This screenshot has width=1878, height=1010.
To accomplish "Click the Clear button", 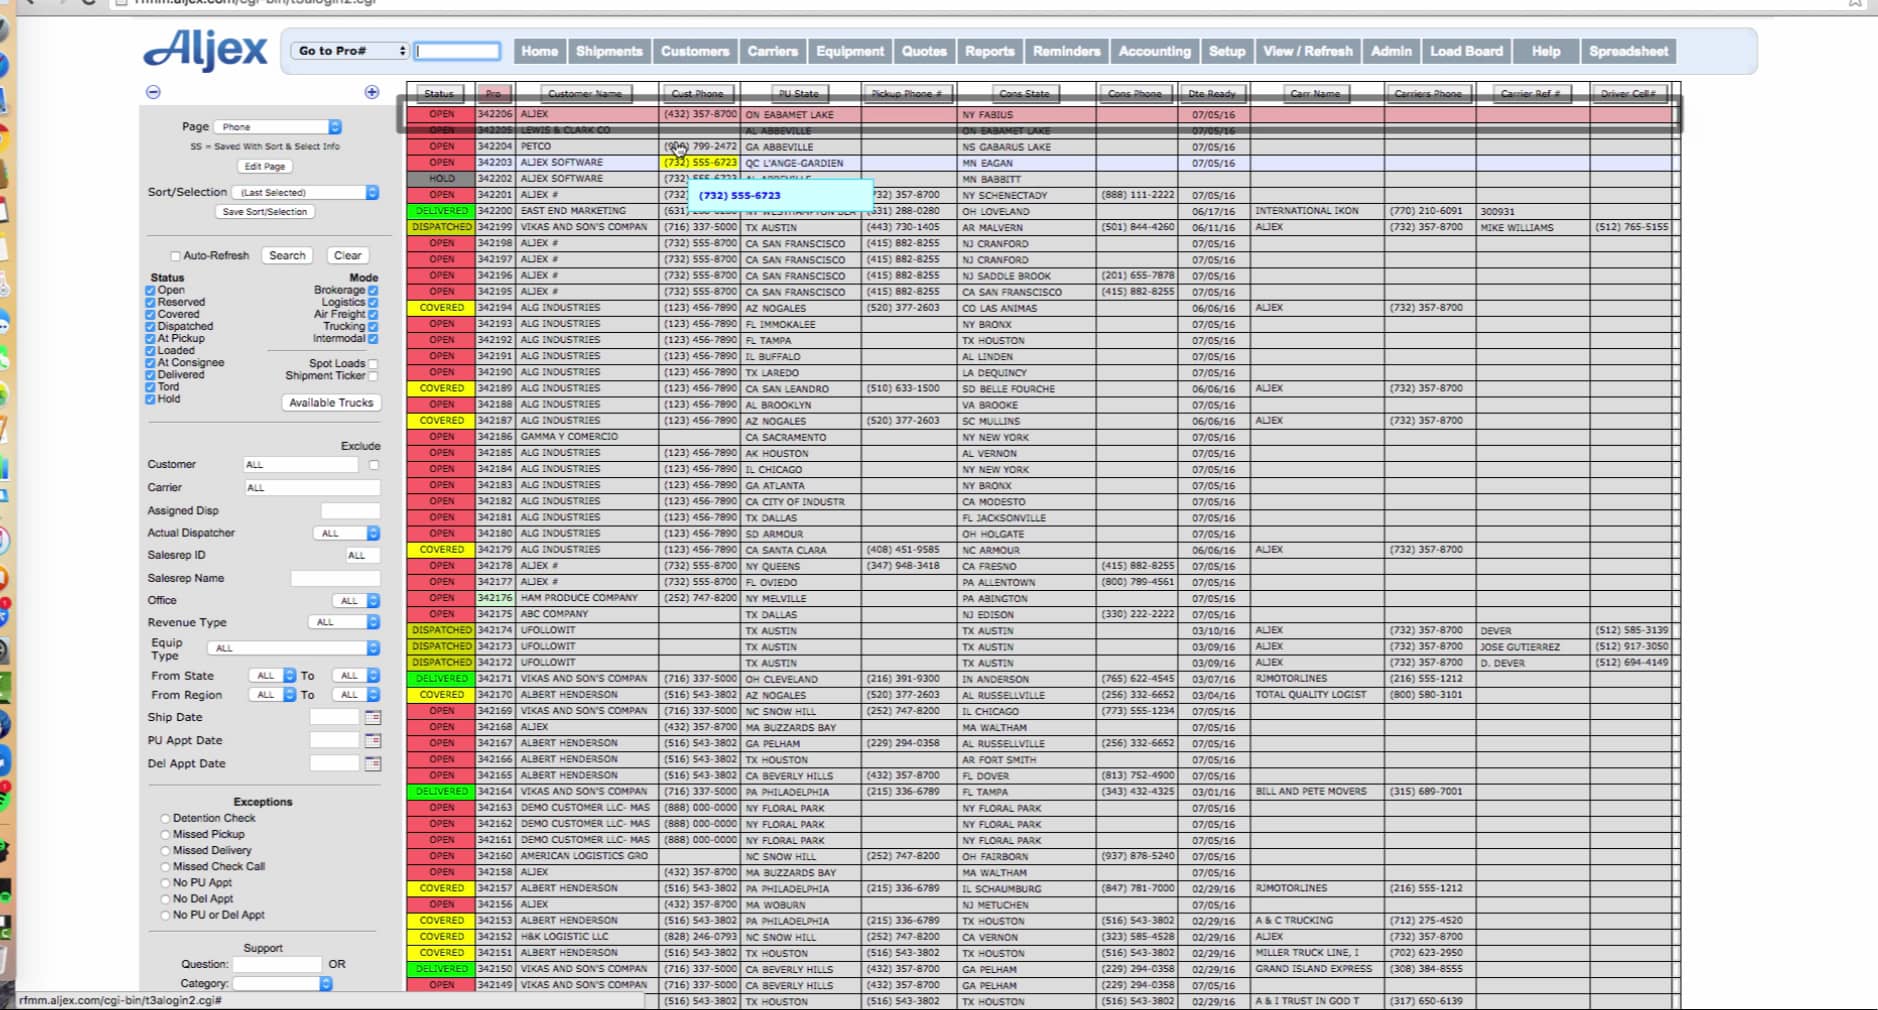I will 348,256.
